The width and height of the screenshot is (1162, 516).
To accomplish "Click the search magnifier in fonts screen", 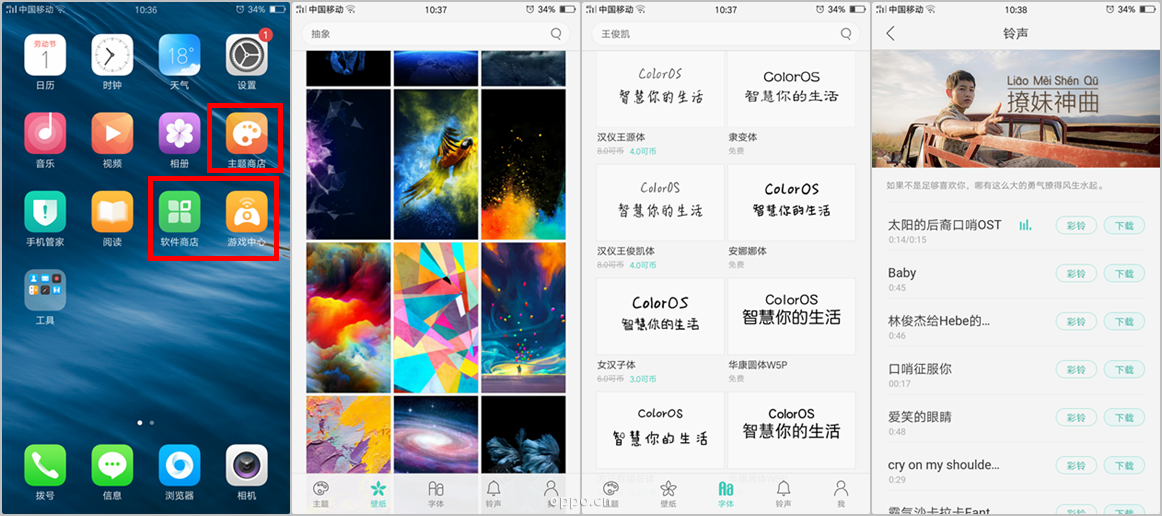I will (846, 33).
